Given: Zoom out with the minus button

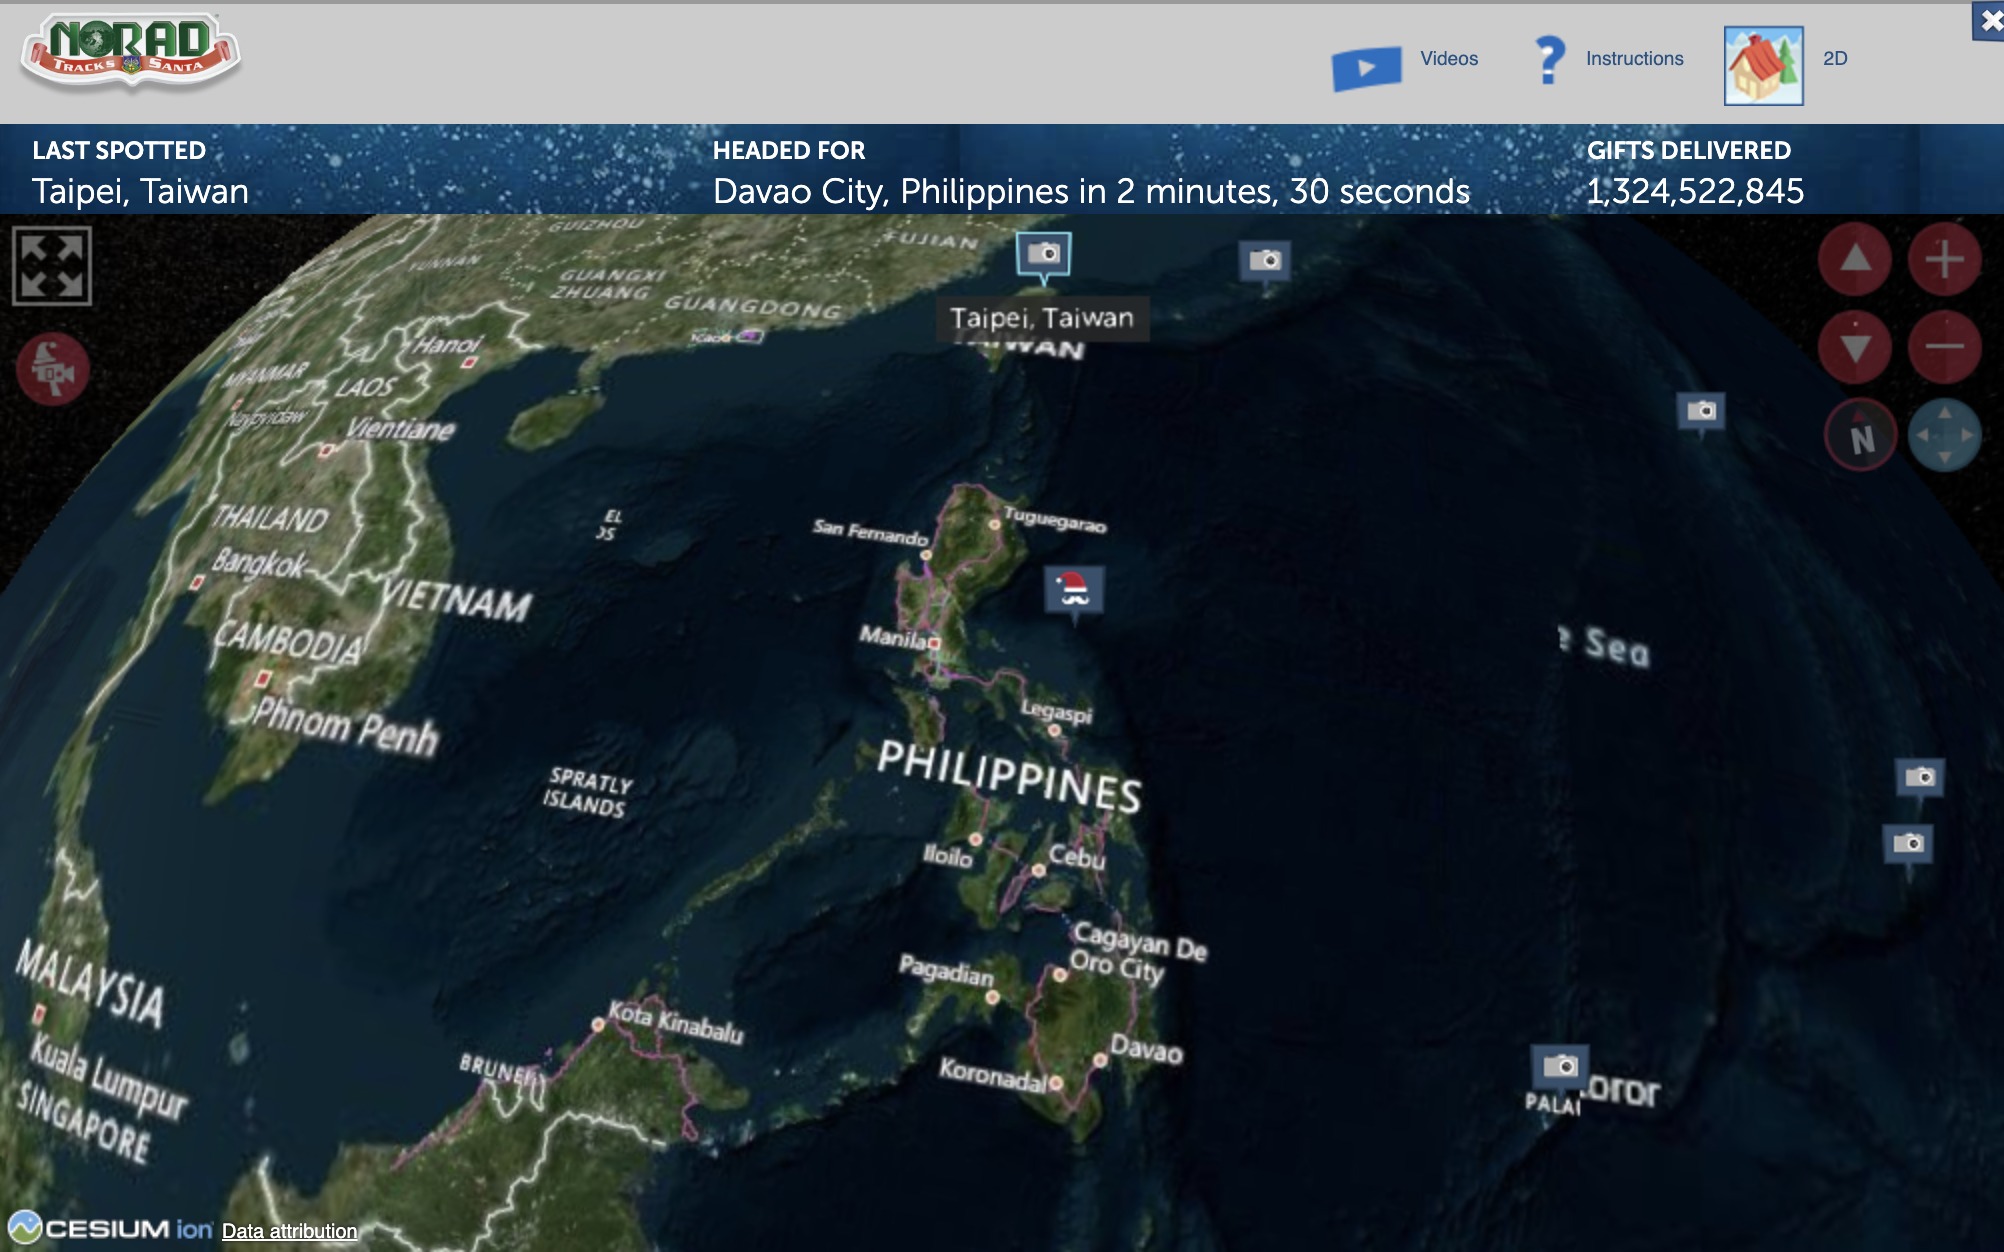Looking at the screenshot, I should [1944, 347].
